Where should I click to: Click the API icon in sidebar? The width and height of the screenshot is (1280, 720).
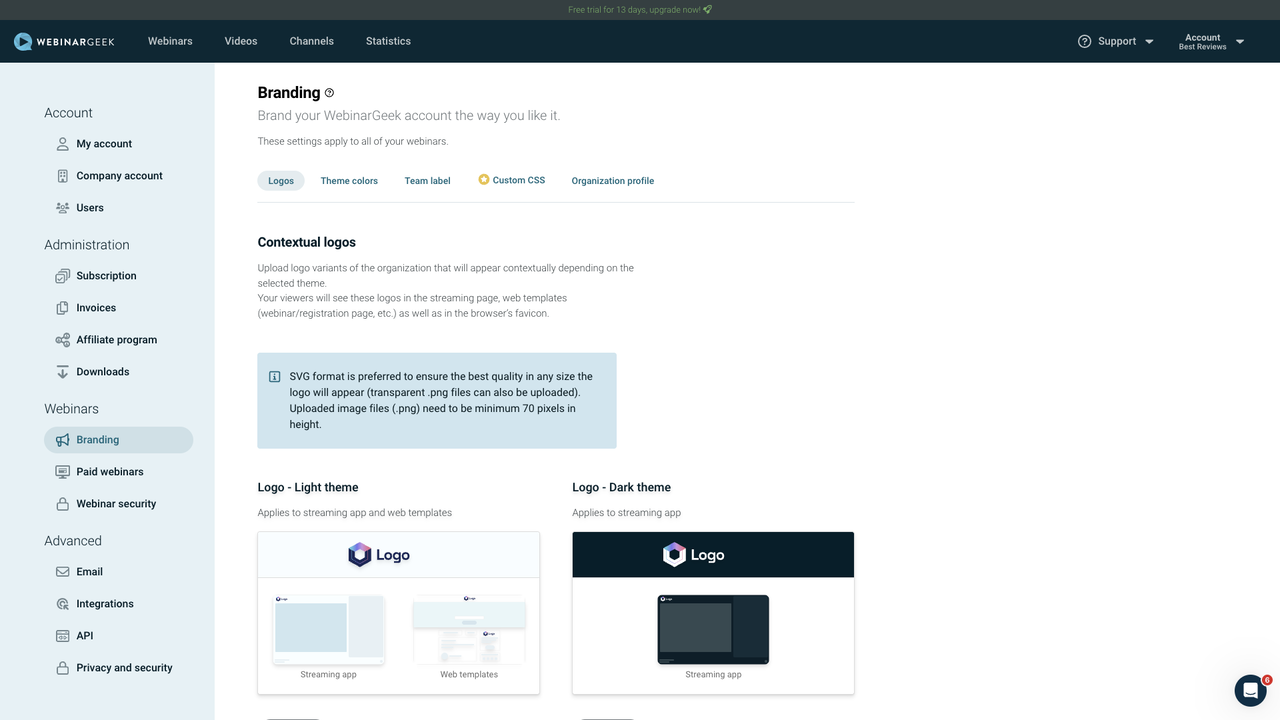click(61, 635)
